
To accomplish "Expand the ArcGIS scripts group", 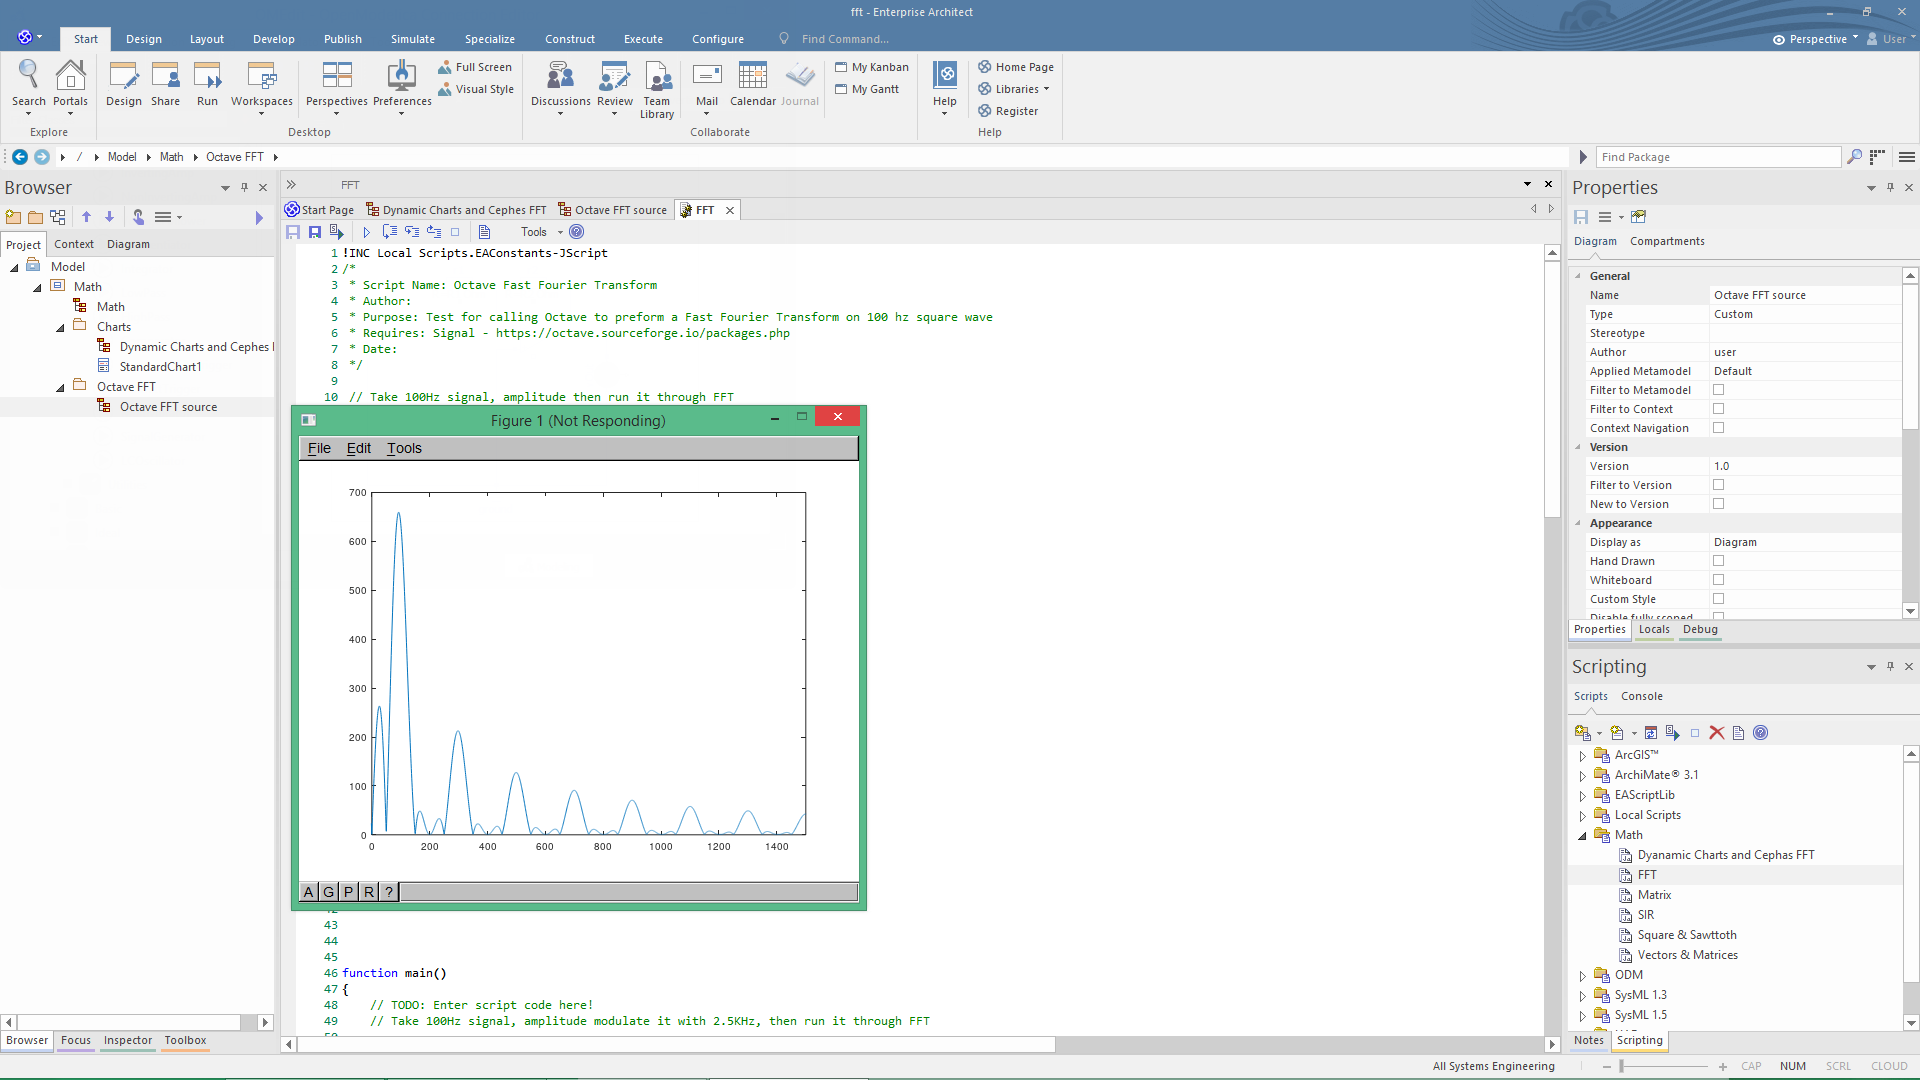I will [1582, 756].
